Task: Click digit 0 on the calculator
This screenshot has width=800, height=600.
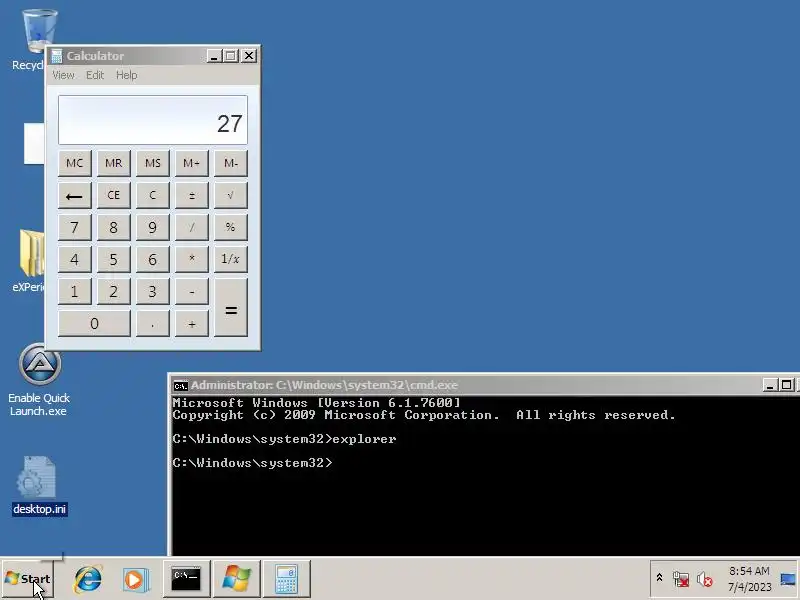Action: (x=94, y=324)
